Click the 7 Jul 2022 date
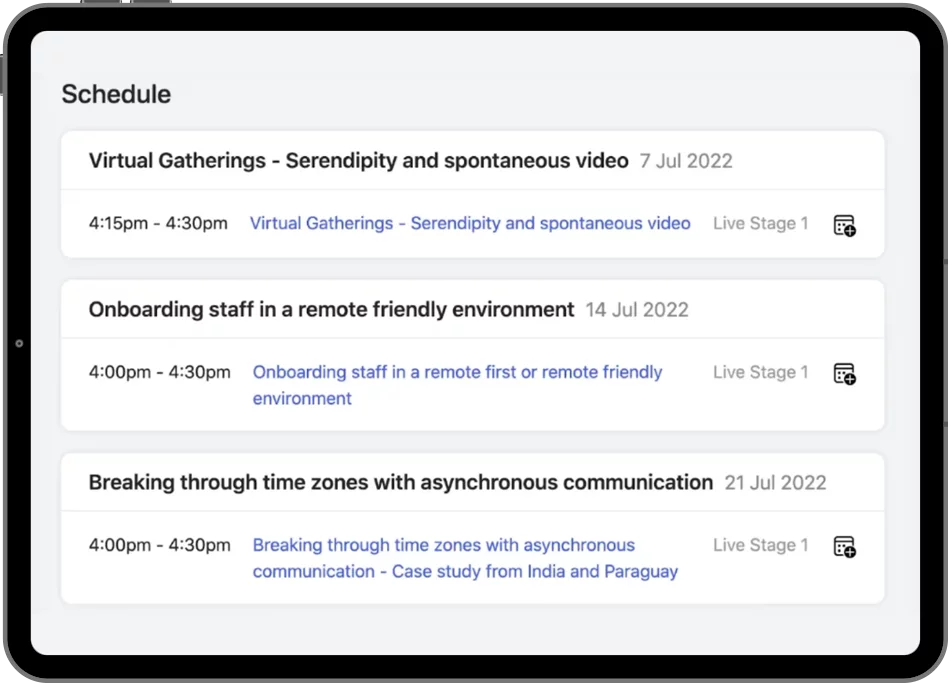 click(x=686, y=161)
